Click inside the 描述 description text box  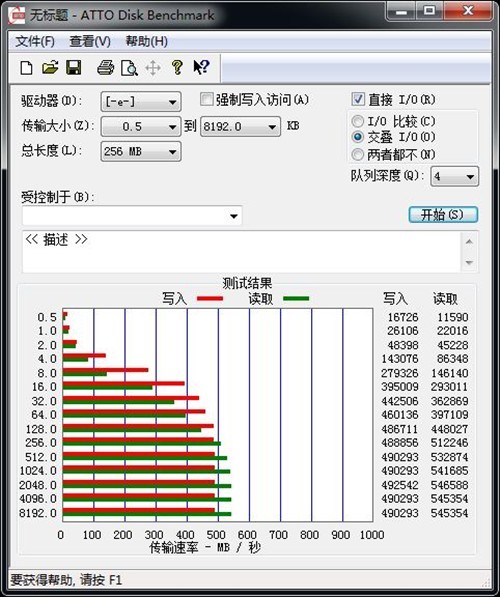pyautogui.click(x=242, y=252)
